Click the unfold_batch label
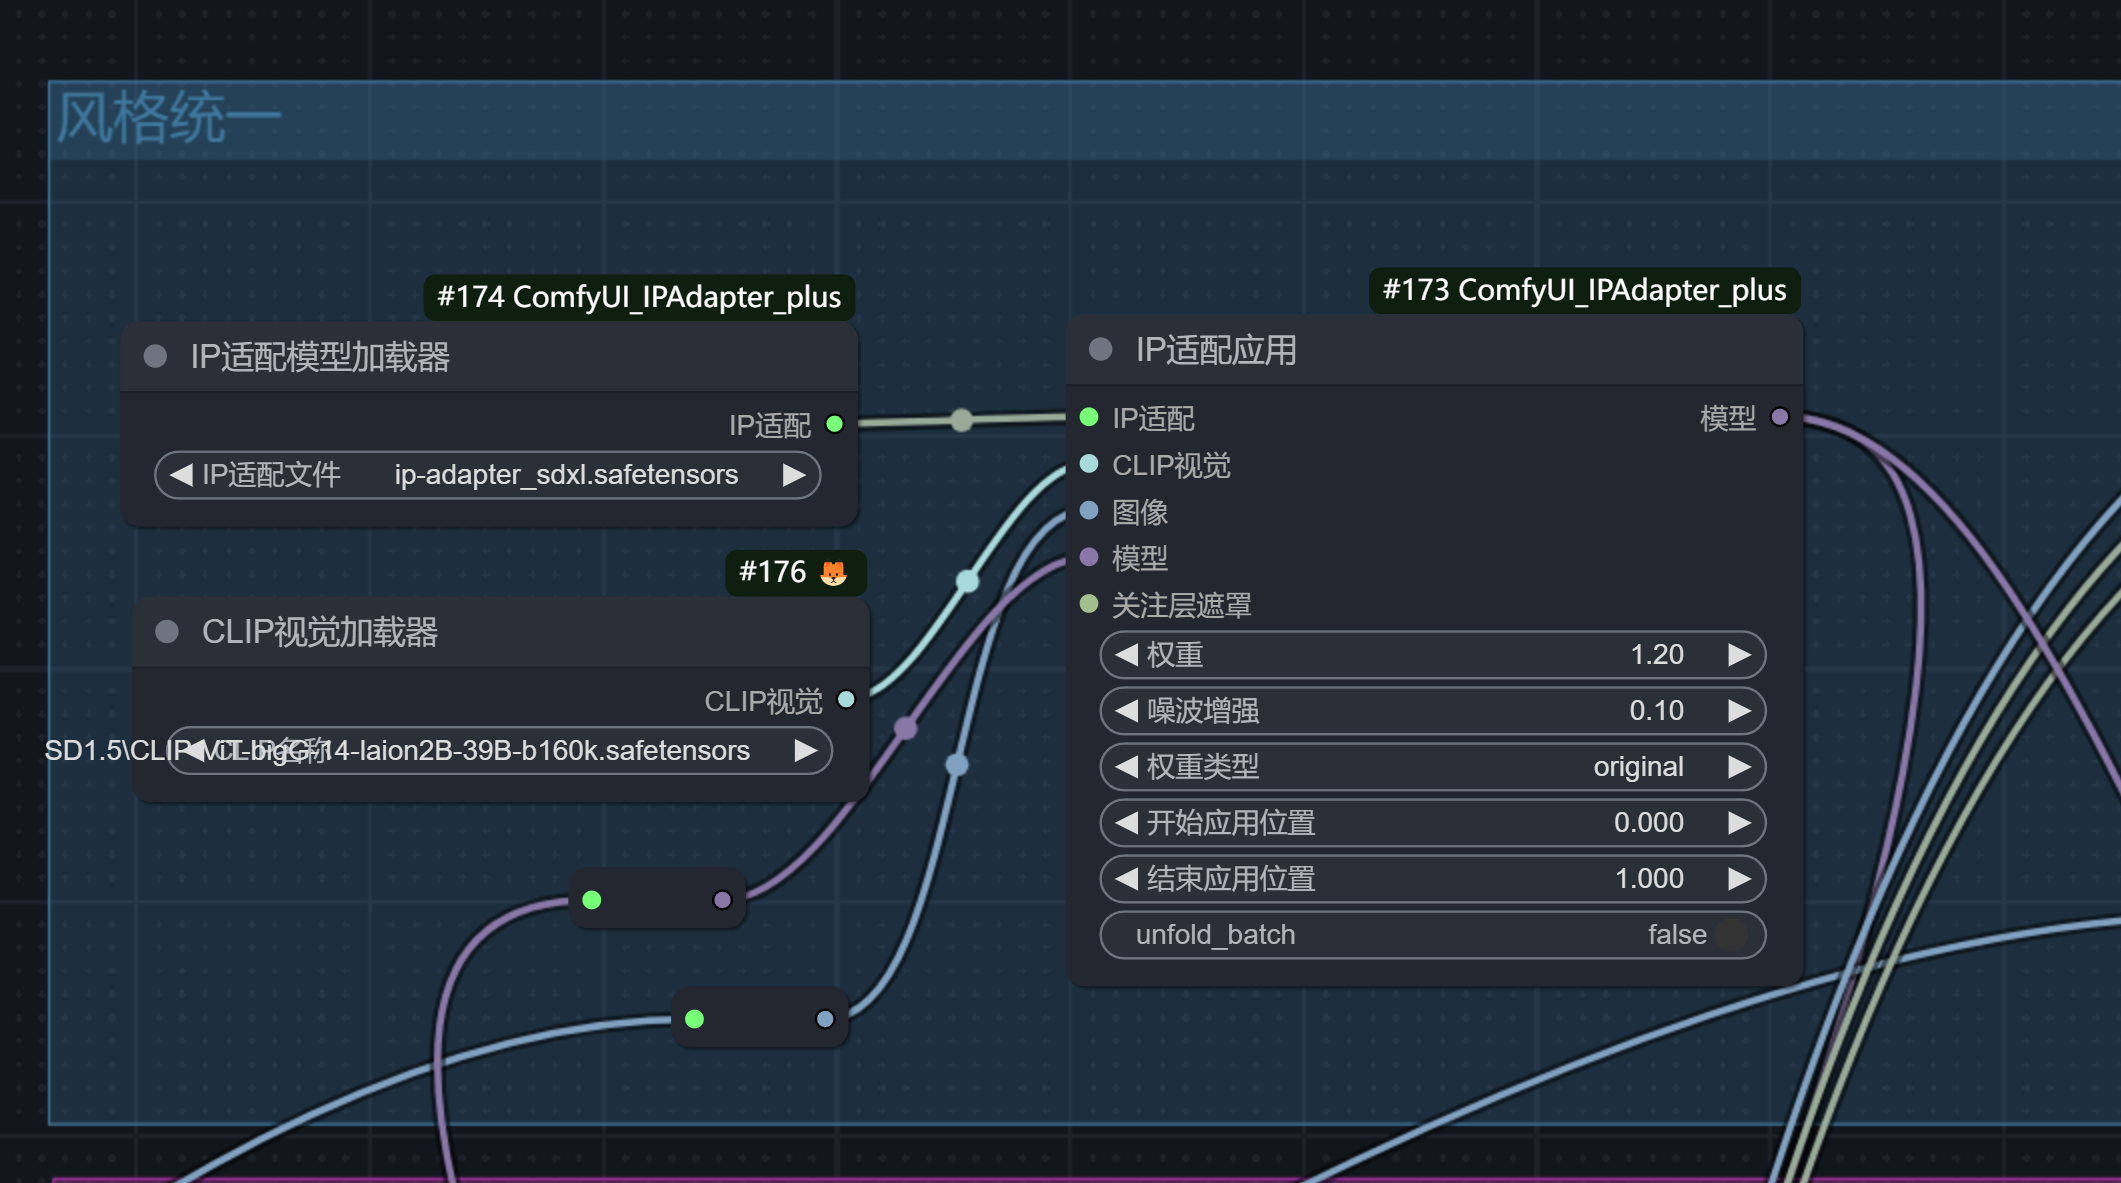The width and height of the screenshot is (2121, 1183). coord(1215,934)
